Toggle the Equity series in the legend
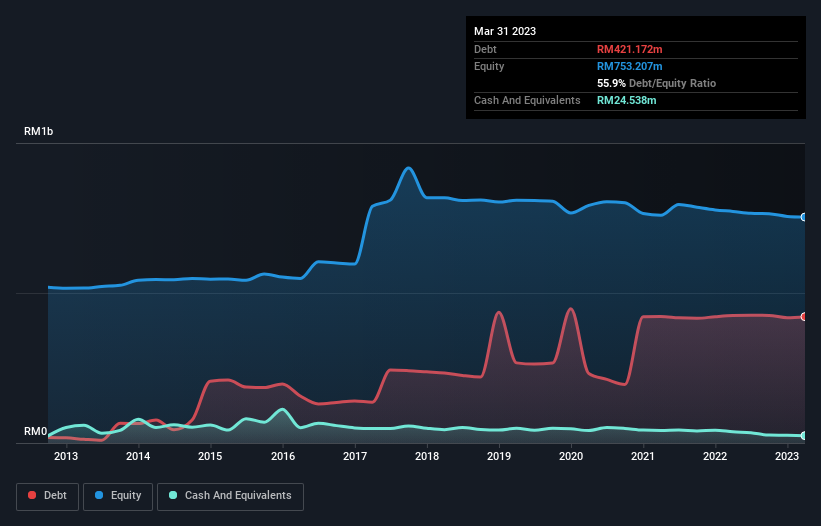821x526 pixels. 118,496
